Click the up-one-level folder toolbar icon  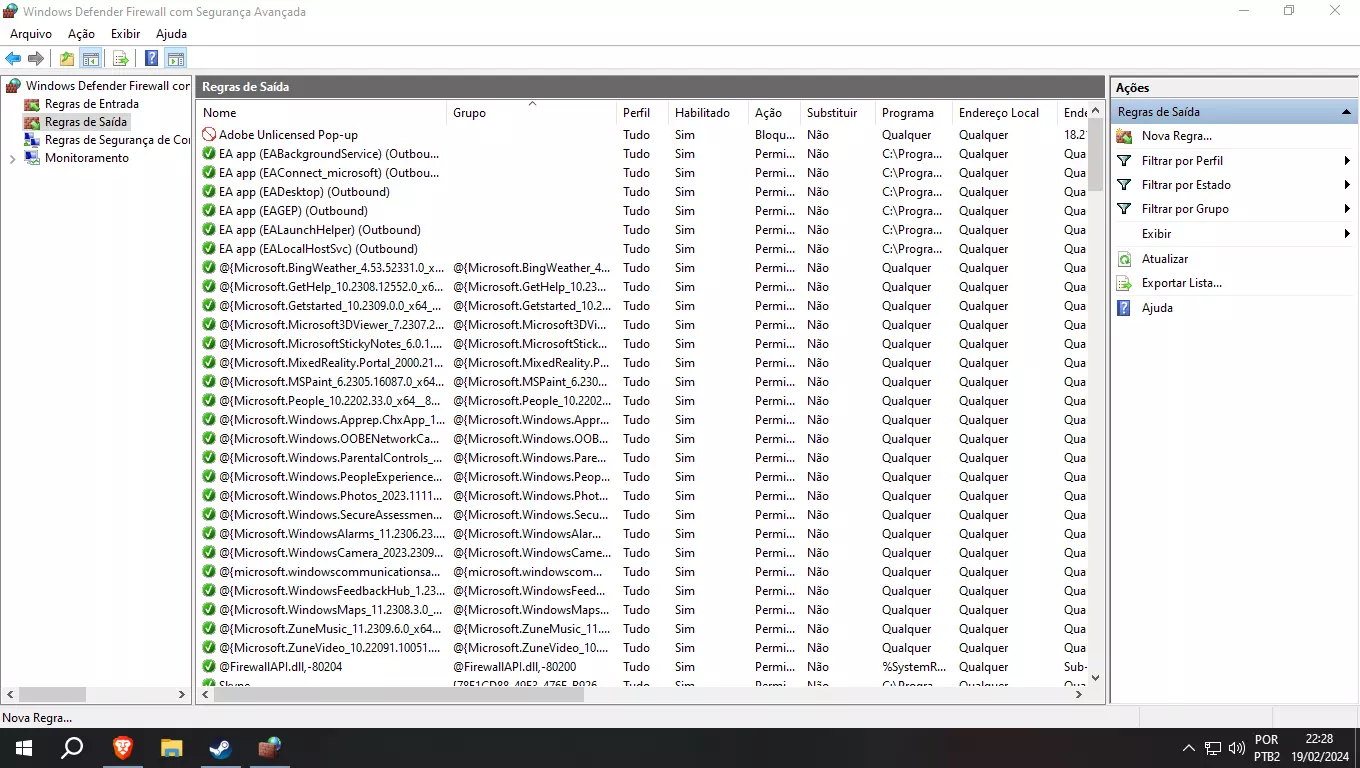[x=67, y=59]
